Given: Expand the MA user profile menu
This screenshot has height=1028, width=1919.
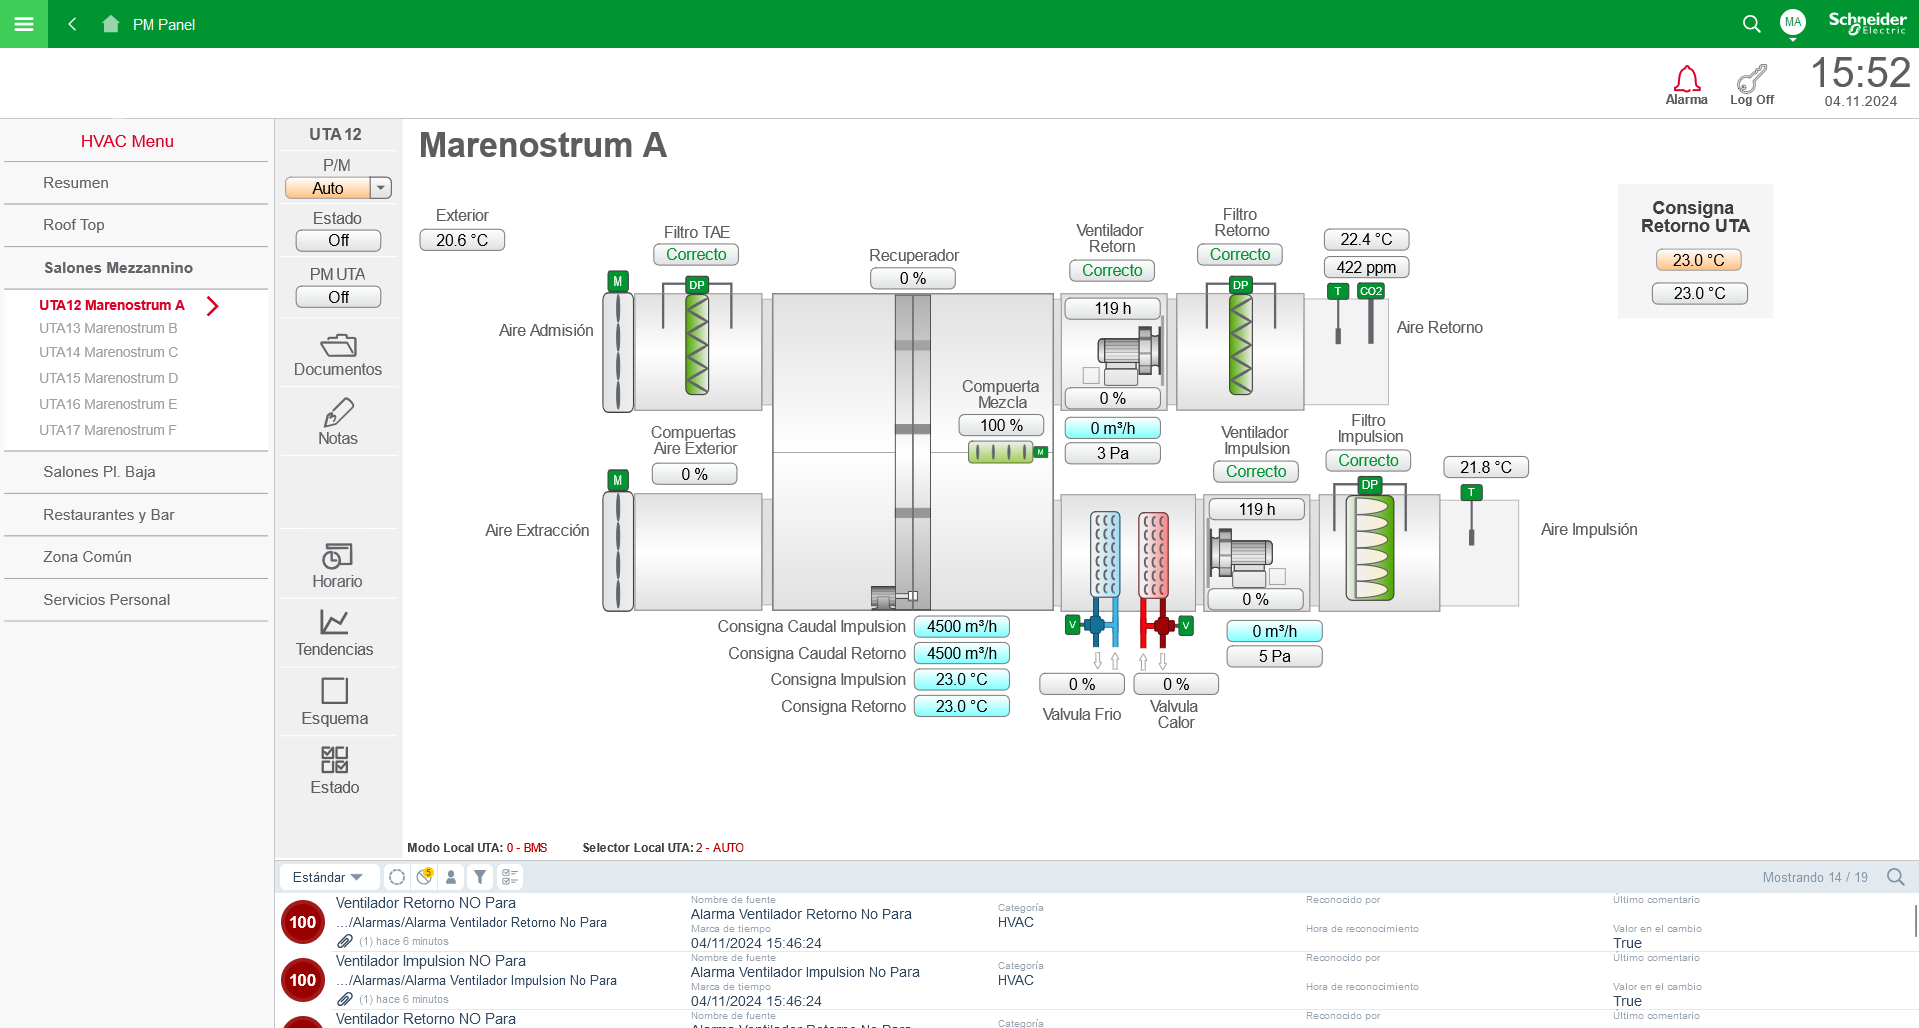Looking at the screenshot, I should [1792, 24].
